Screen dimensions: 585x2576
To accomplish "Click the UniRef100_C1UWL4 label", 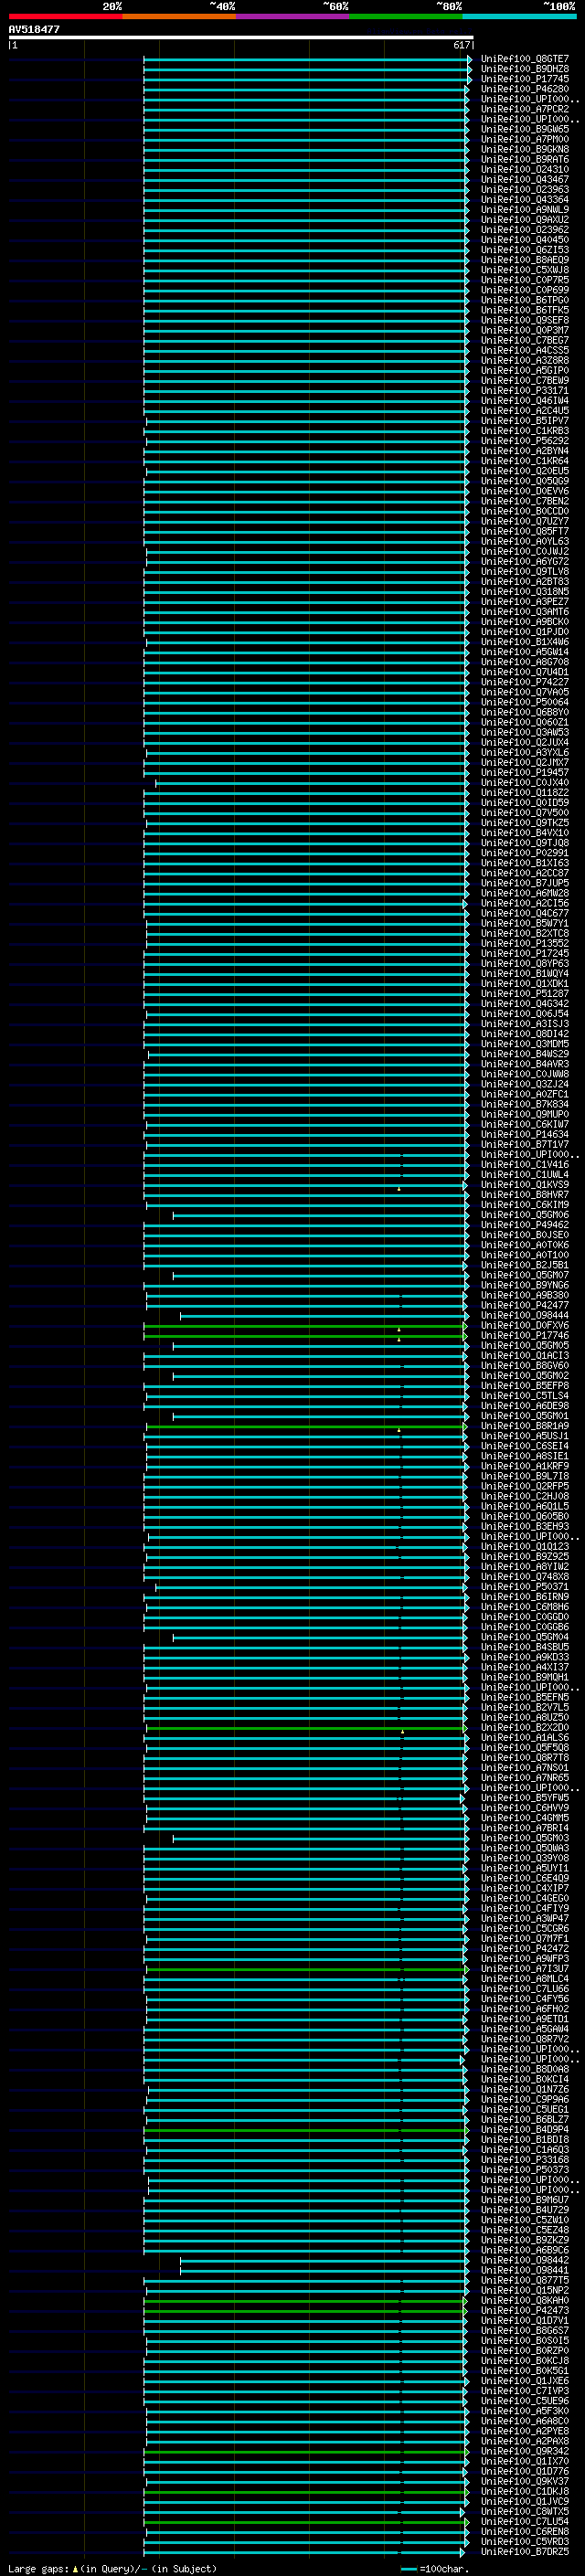I will coord(524,1175).
